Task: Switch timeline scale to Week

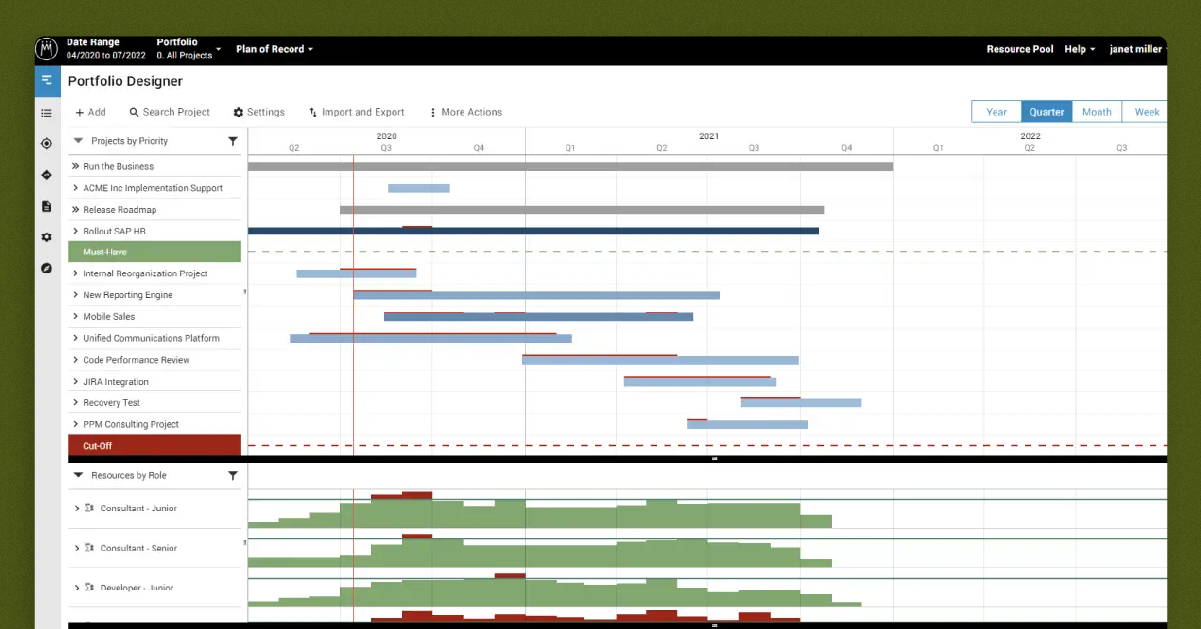Action: point(1146,112)
